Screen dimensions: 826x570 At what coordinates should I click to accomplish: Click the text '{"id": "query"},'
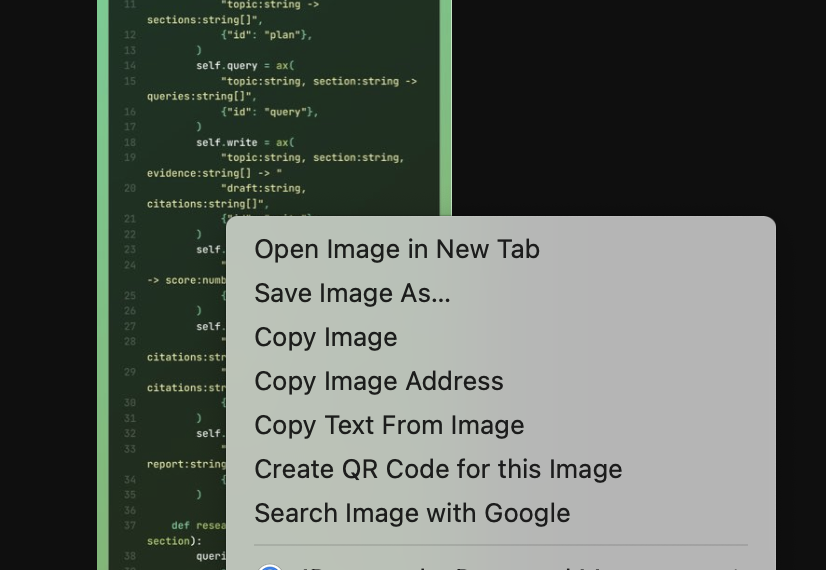click(x=270, y=112)
